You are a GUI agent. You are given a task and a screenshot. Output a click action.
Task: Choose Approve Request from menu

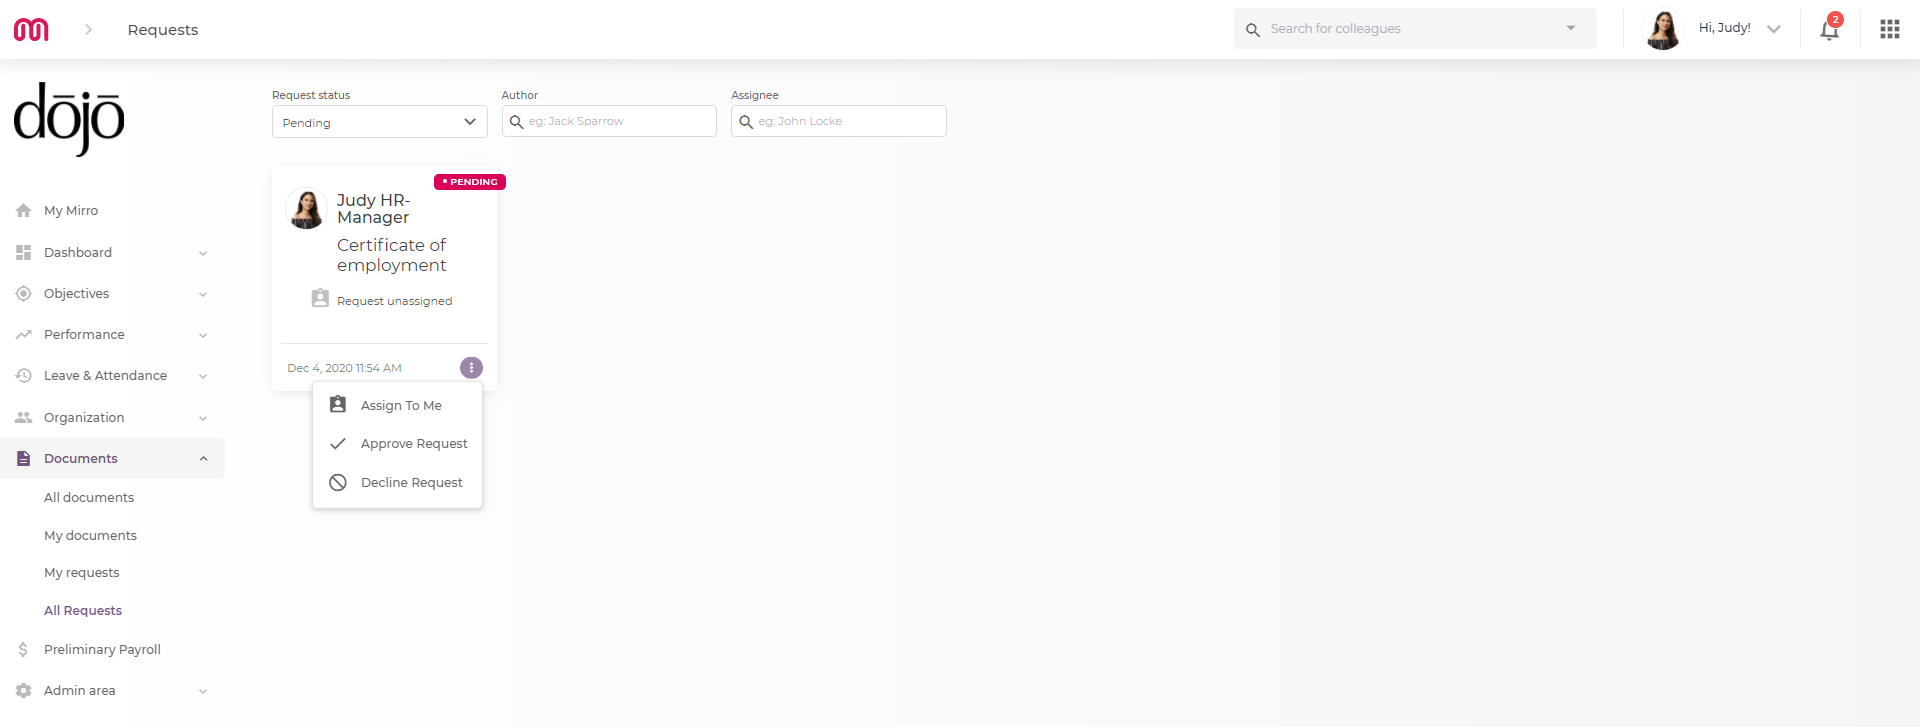[397, 444]
